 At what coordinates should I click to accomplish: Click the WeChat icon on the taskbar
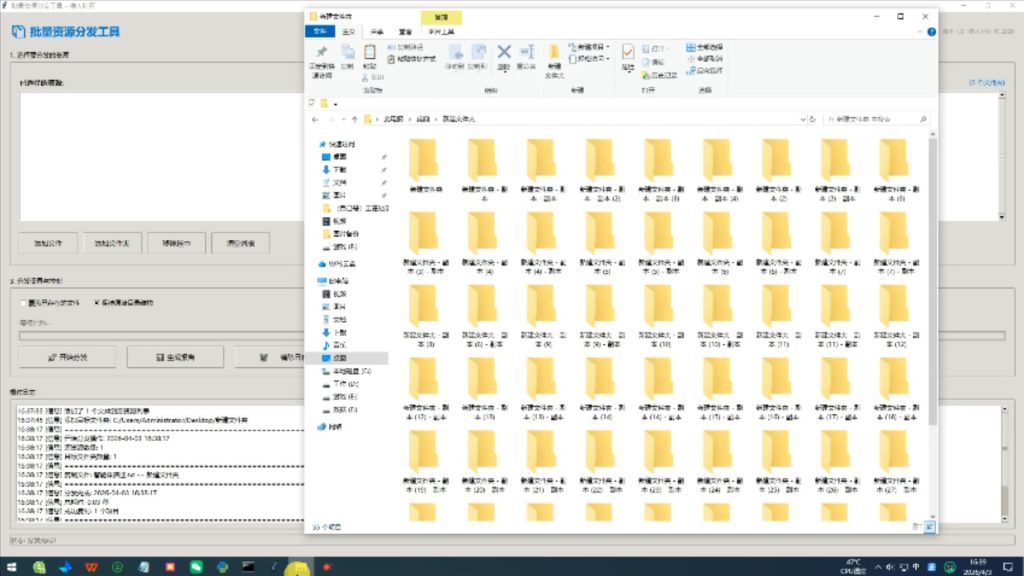[x=196, y=567]
